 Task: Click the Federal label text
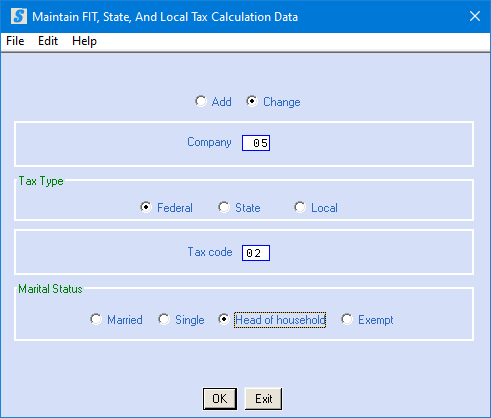point(175,208)
